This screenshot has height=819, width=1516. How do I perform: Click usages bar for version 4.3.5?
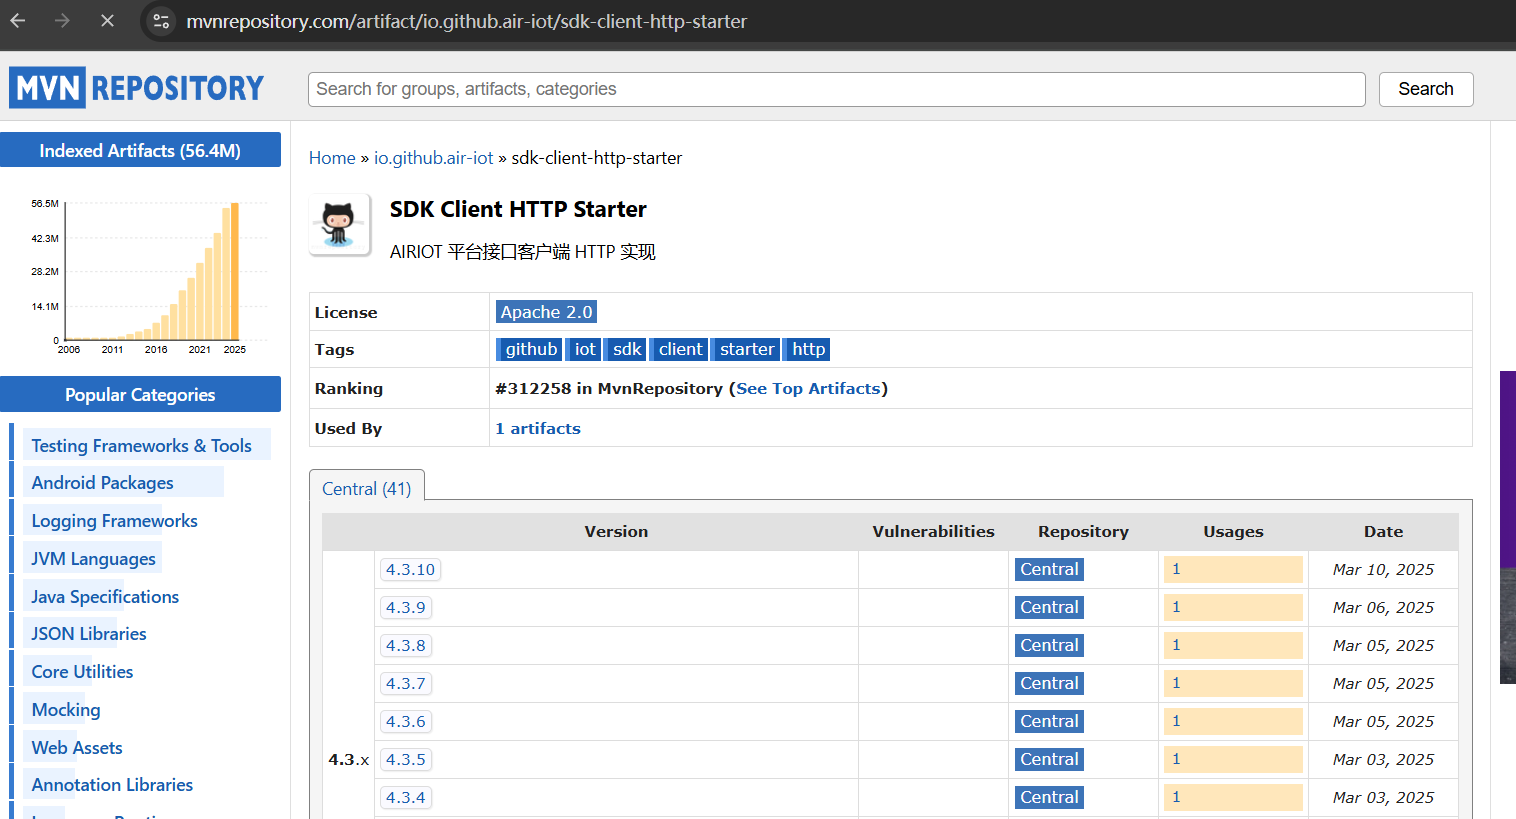1233,759
